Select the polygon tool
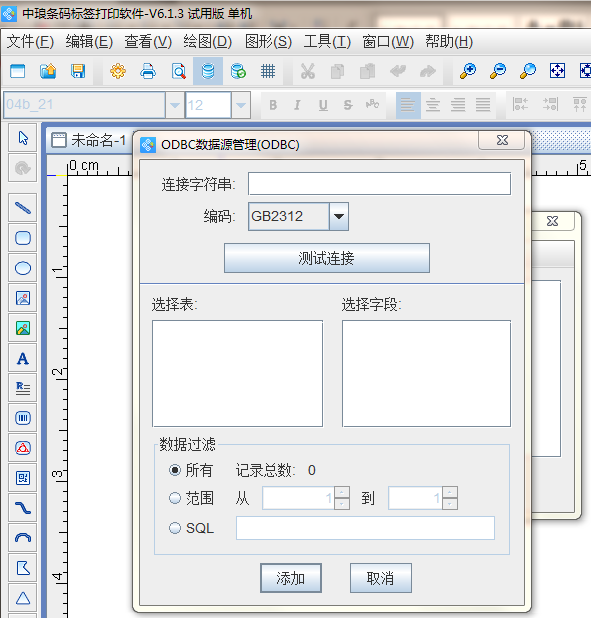This screenshot has width=591, height=618. tap(23, 568)
